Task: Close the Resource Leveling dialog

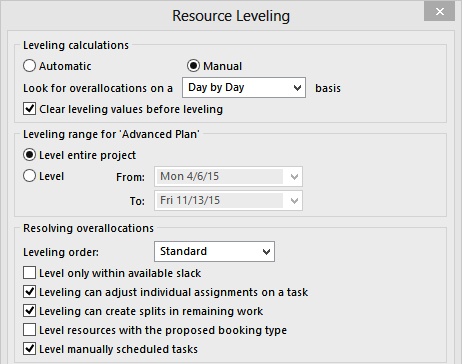Action: (439, 12)
